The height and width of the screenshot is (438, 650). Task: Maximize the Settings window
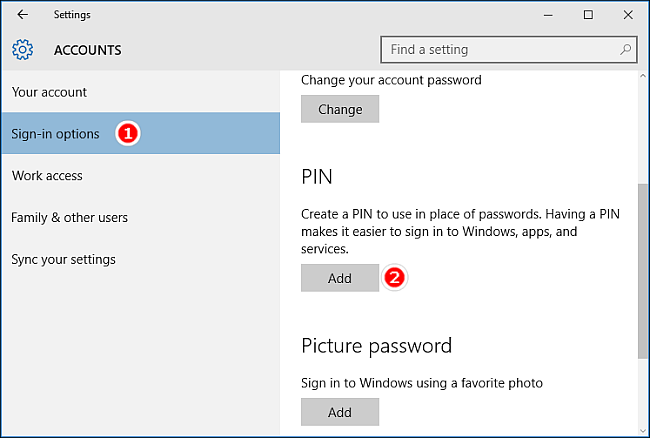click(588, 15)
